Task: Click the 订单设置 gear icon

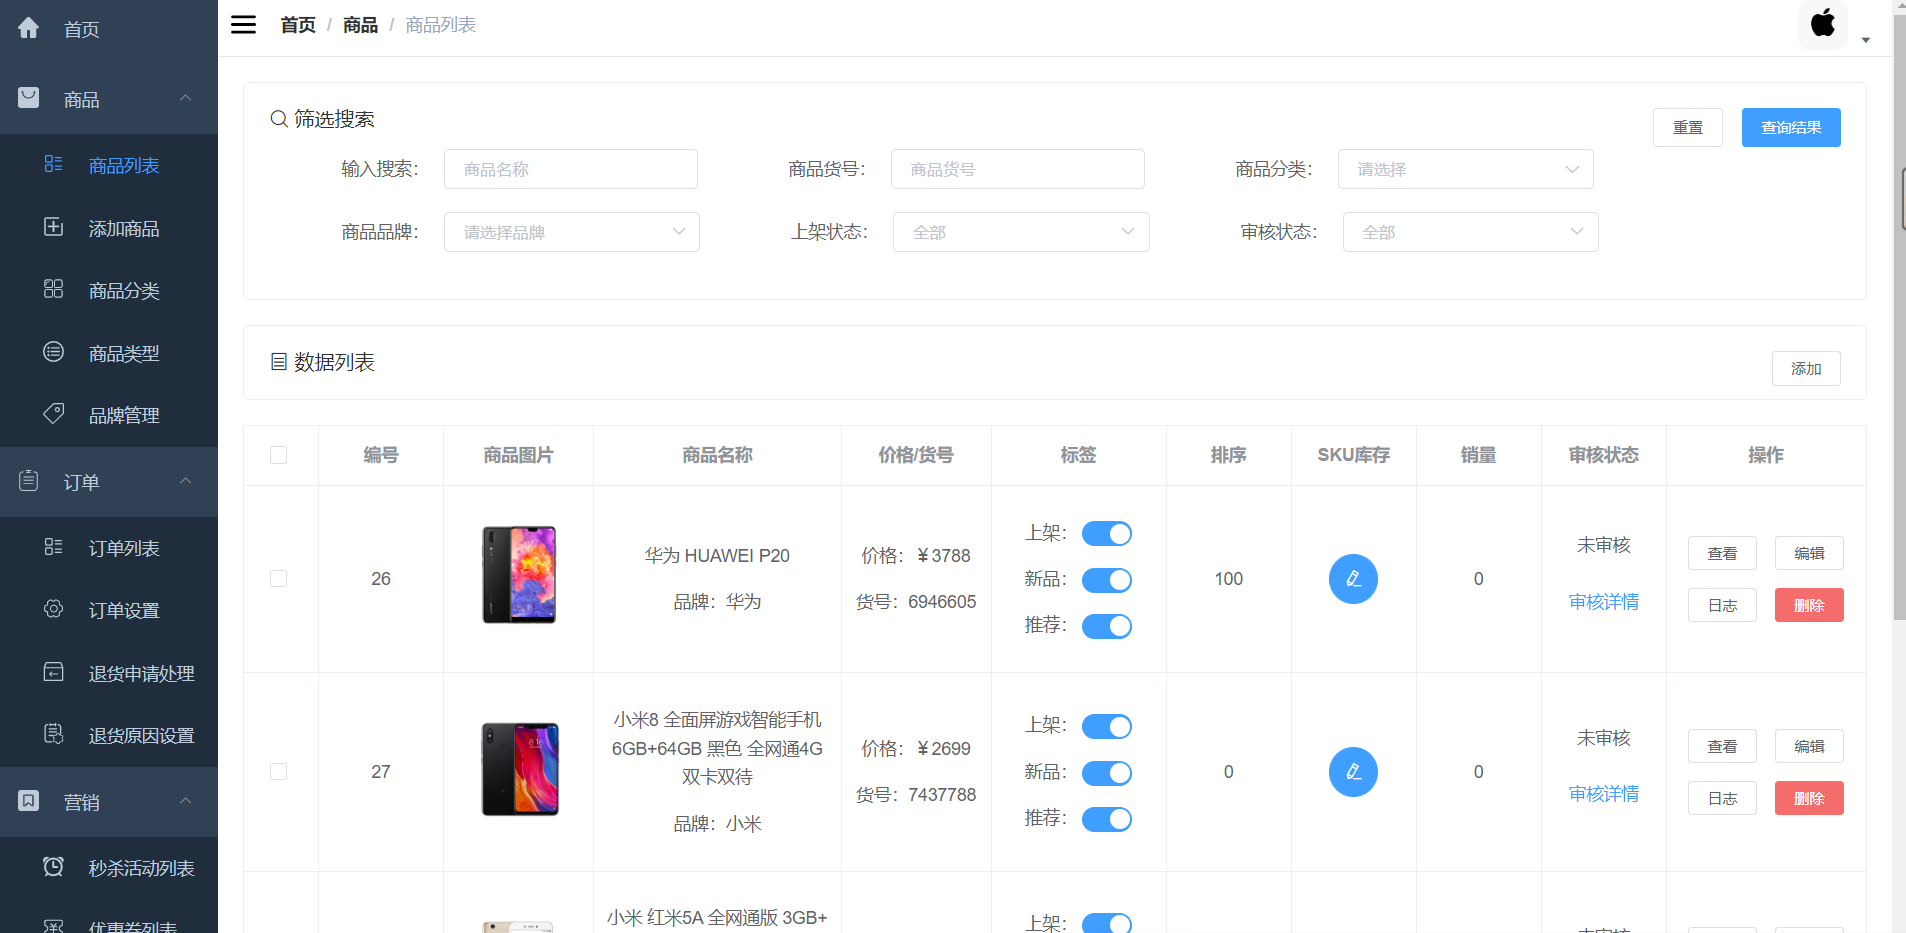Action: tap(54, 609)
